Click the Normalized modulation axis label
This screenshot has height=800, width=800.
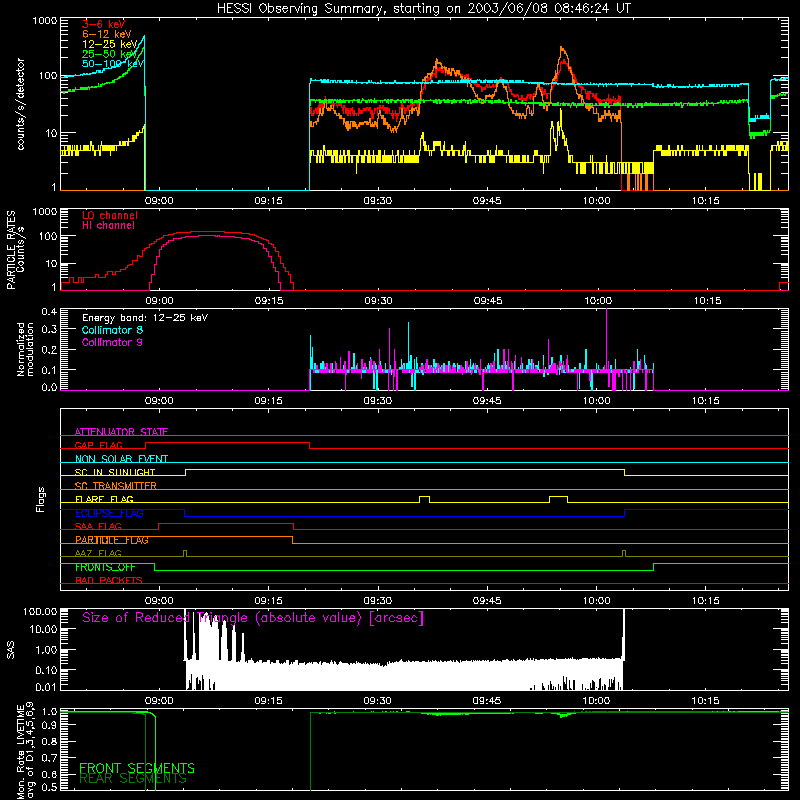[25, 349]
